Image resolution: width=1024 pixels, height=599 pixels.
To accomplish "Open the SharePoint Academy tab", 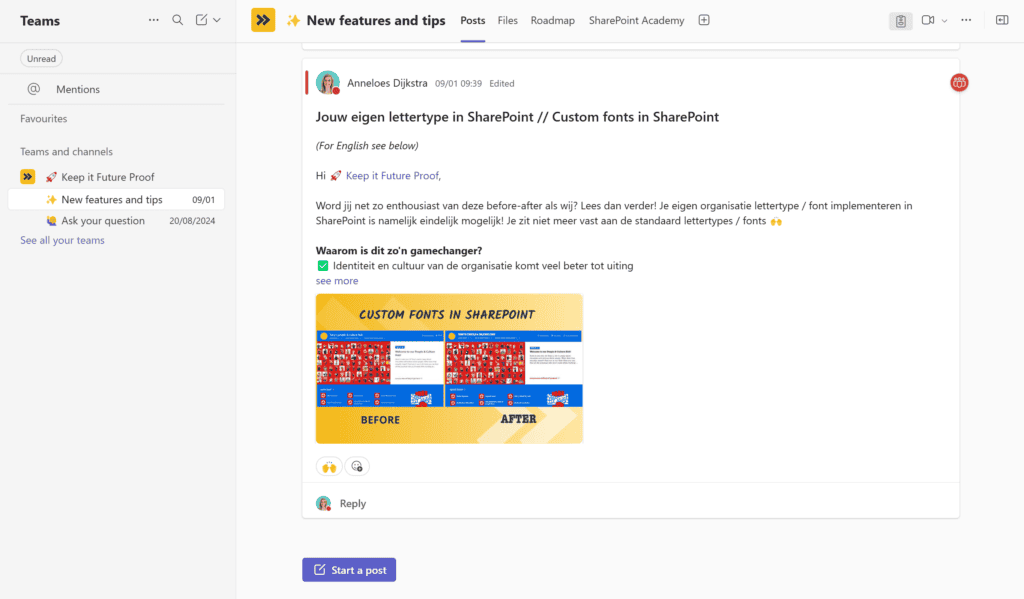I will point(637,20).
